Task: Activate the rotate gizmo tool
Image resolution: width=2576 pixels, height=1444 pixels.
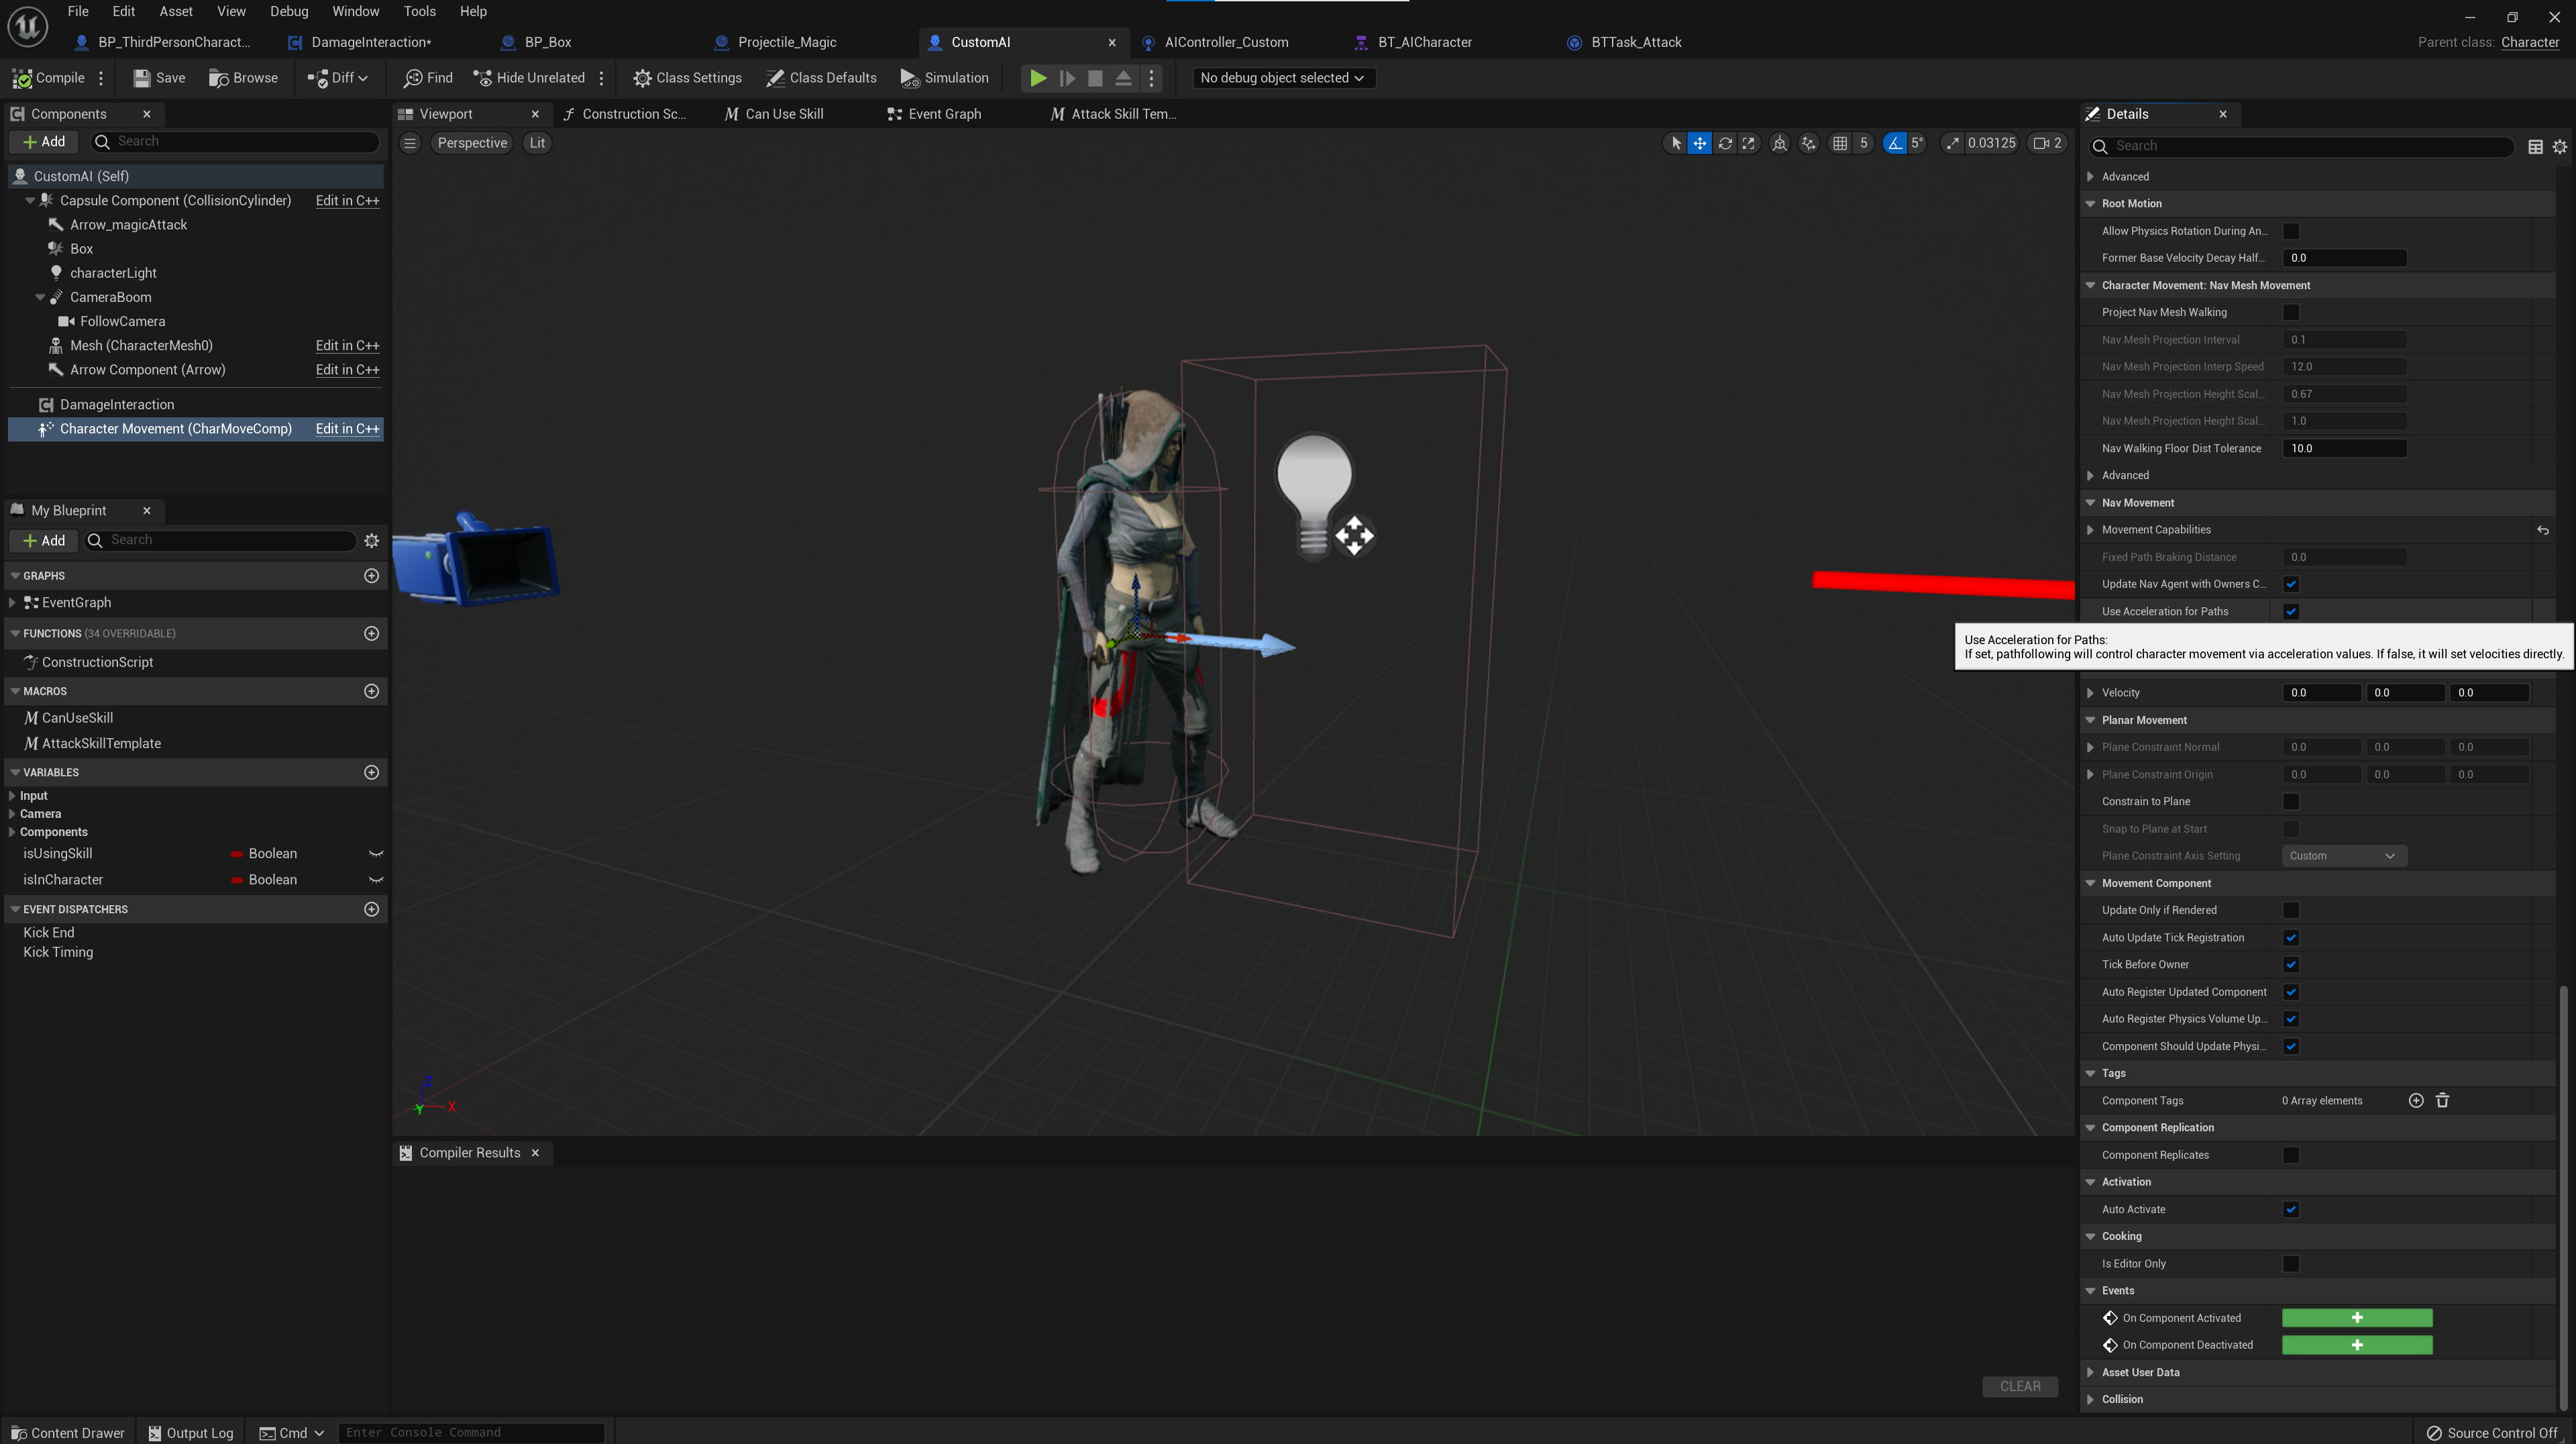Action: 1725,143
